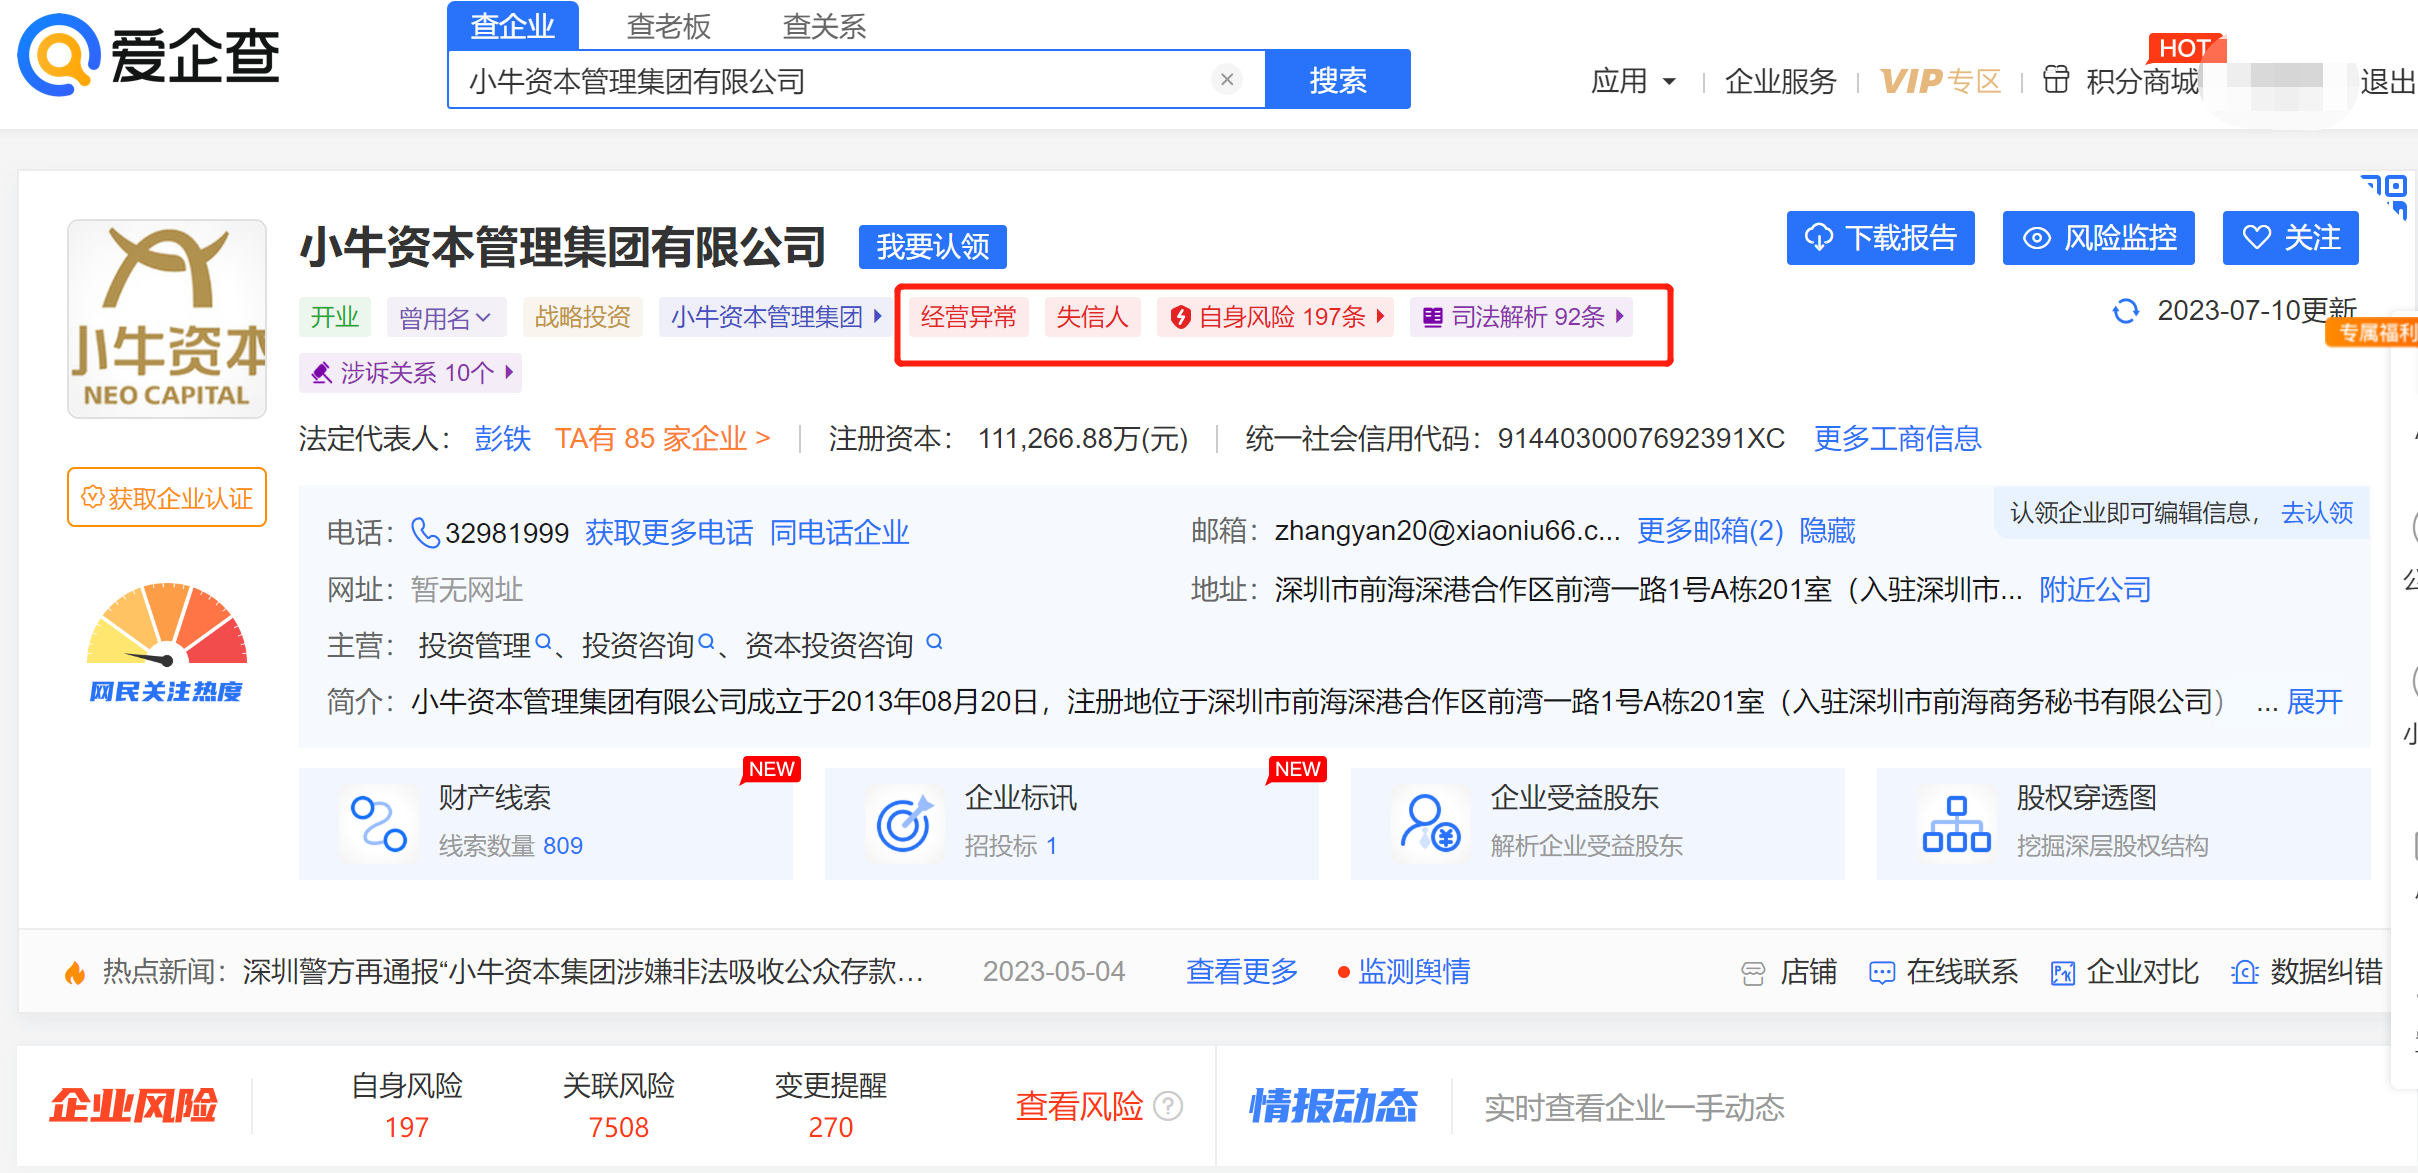Open the QR code icon at the card corner
Viewport: 2418px width, 1173px height.
coord(2386,196)
